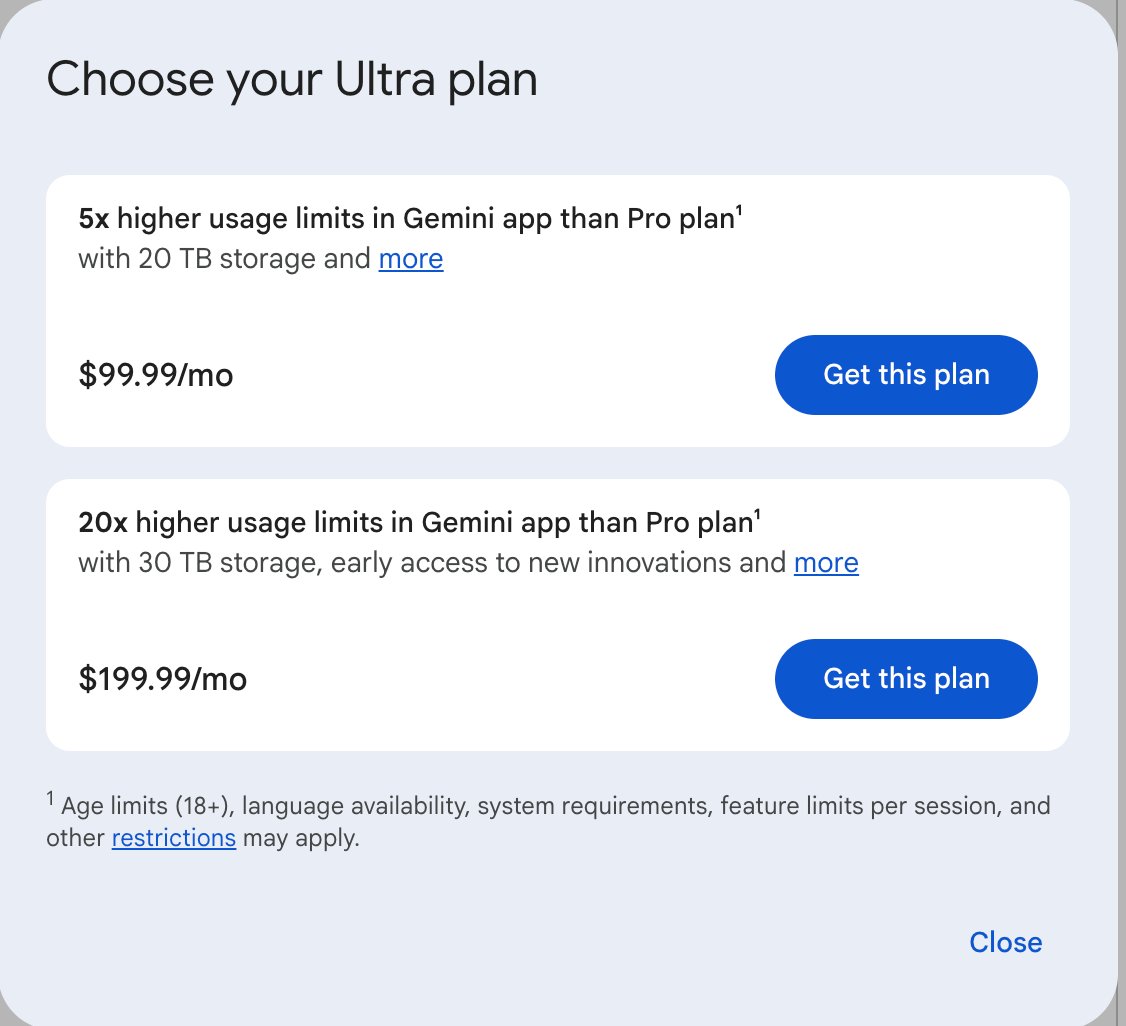Viewport: 1126px width, 1026px height.
Task: Click the 'Choose your Ultra plan' title
Action: tap(292, 80)
